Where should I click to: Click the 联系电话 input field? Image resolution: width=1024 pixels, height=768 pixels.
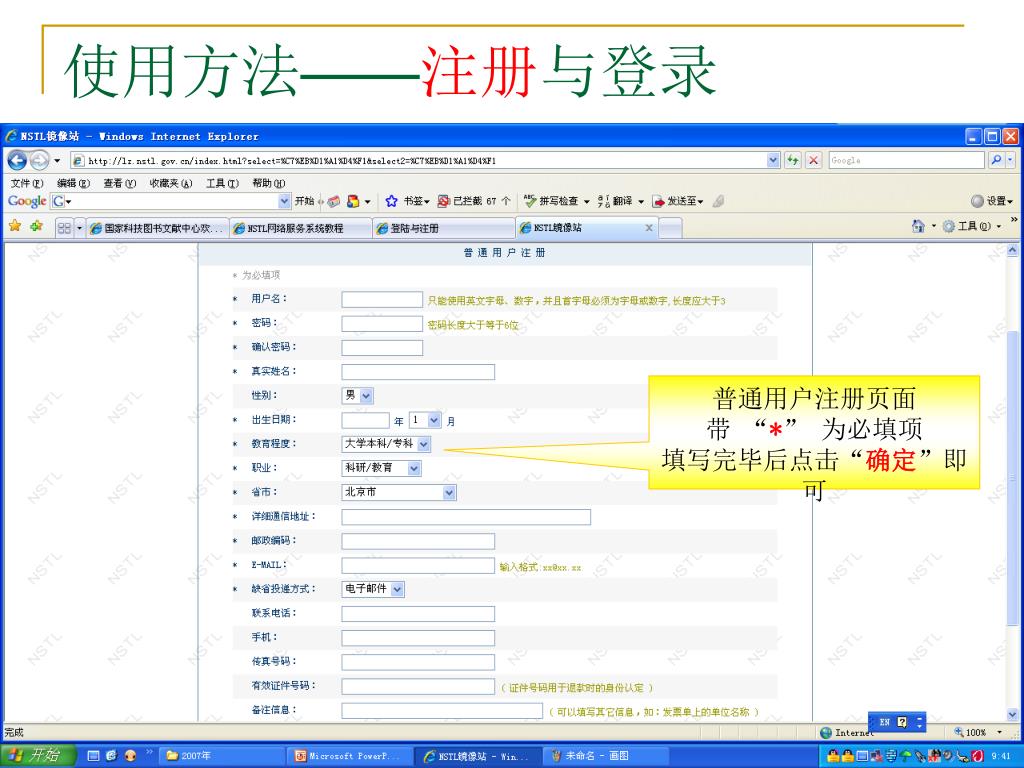(x=418, y=614)
